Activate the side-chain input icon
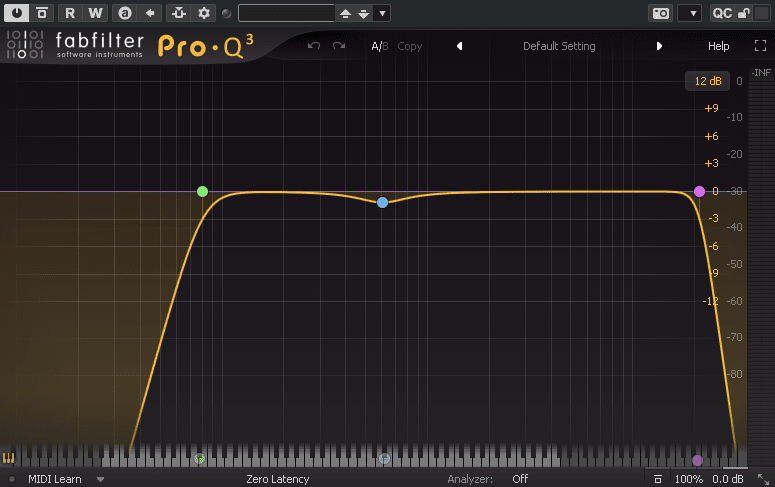 (x=178, y=13)
